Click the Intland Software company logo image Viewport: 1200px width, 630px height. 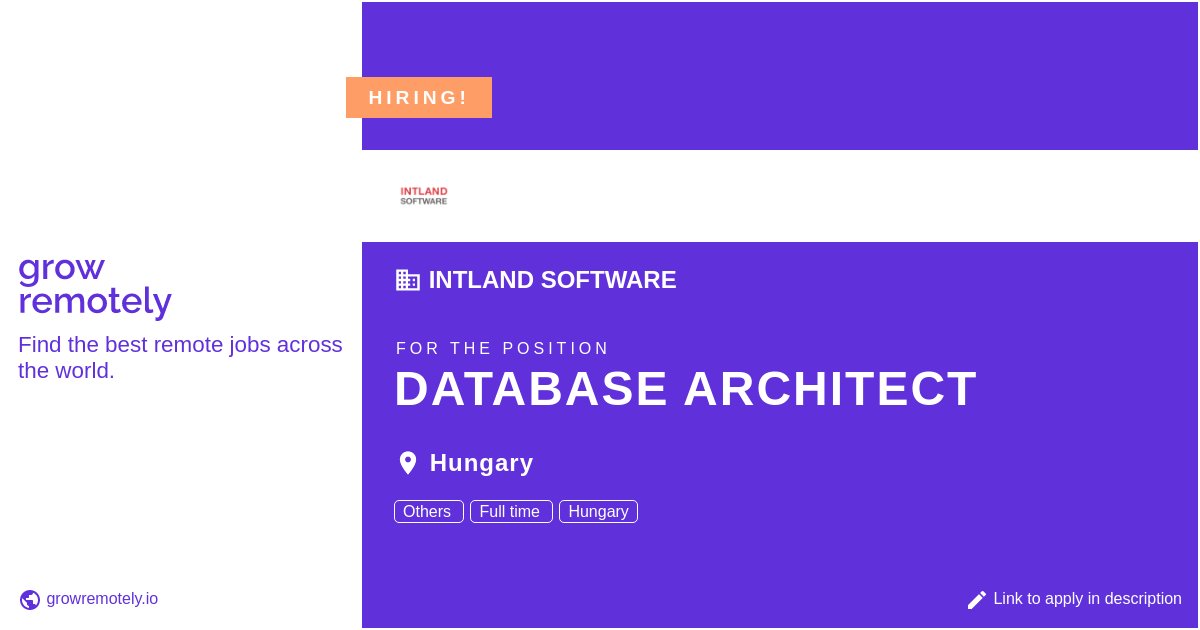423,195
